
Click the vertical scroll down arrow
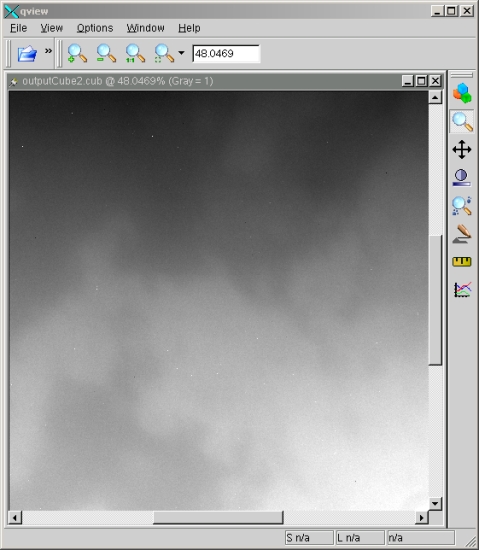435,504
